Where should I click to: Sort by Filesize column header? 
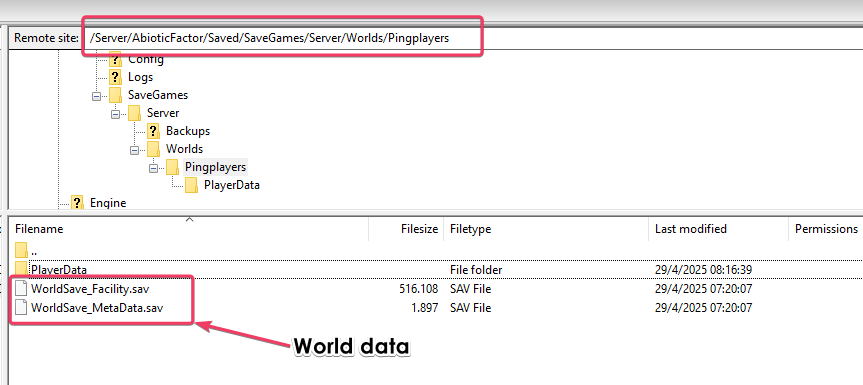pyautogui.click(x=406, y=229)
